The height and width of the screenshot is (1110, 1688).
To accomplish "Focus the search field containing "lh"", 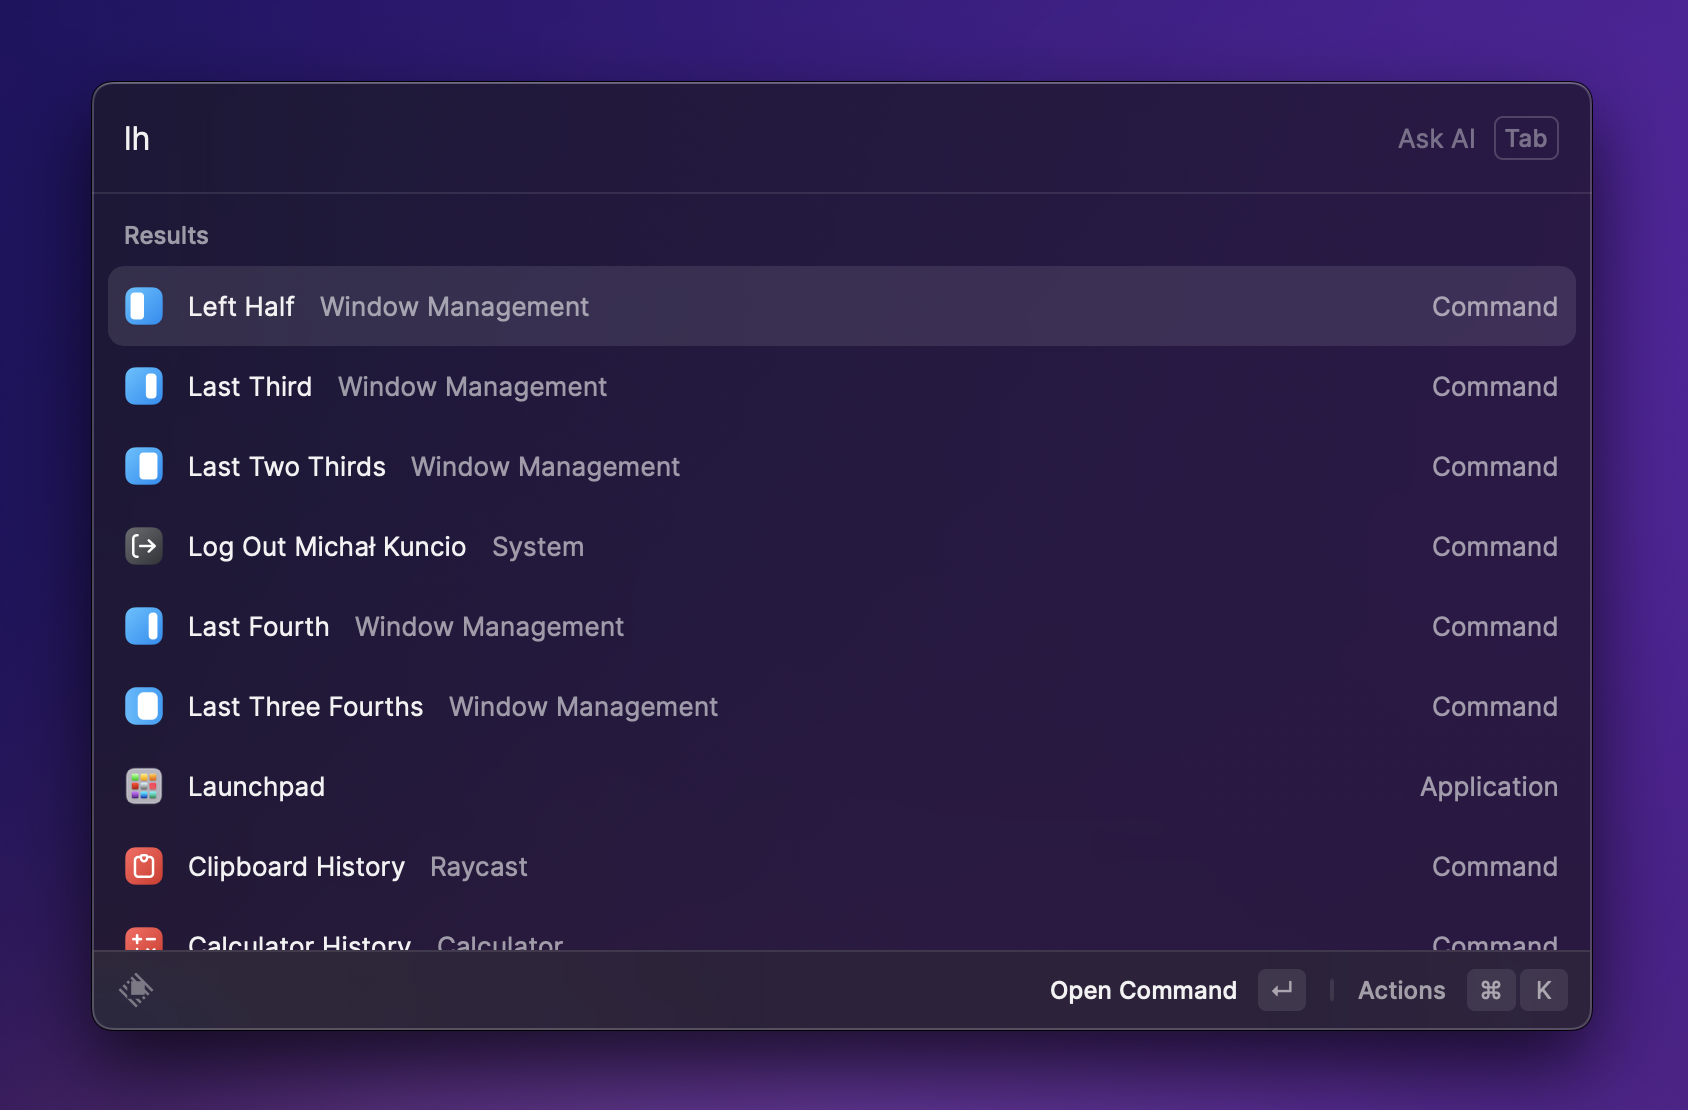I will (x=740, y=138).
